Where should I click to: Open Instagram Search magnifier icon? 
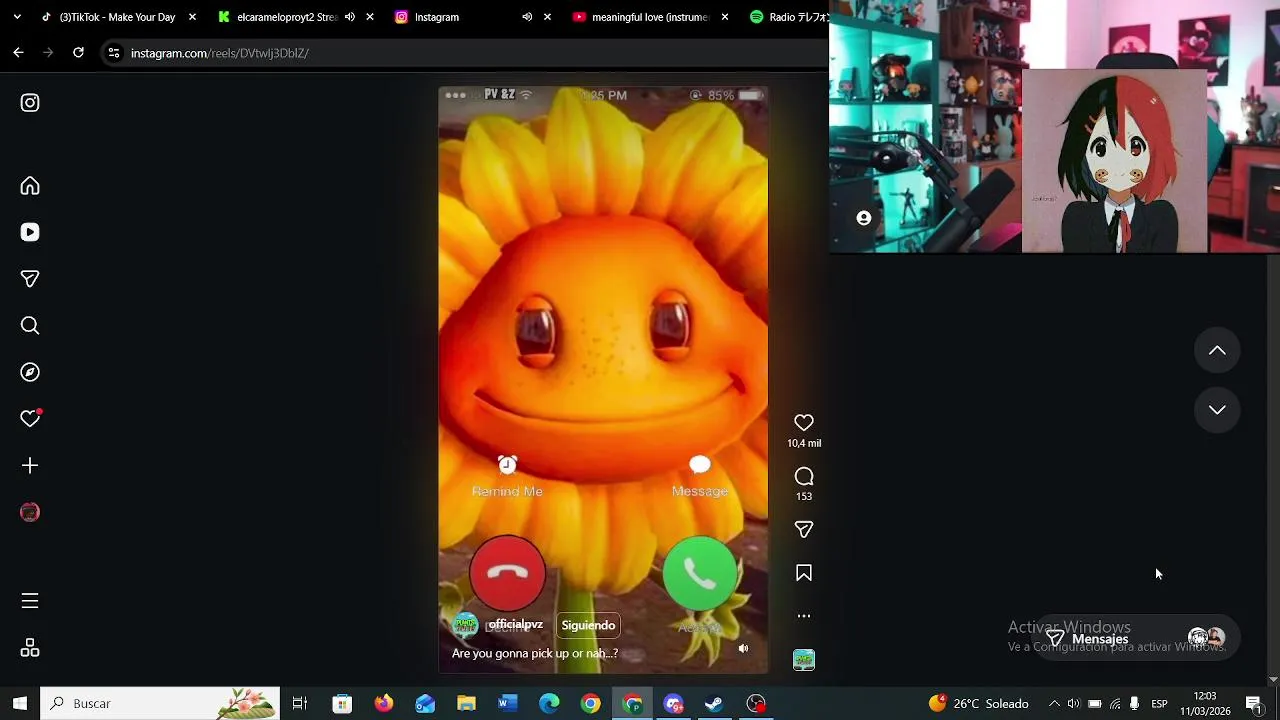point(30,326)
